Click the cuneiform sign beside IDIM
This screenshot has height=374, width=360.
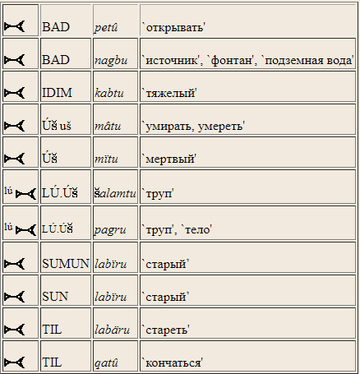[14, 93]
